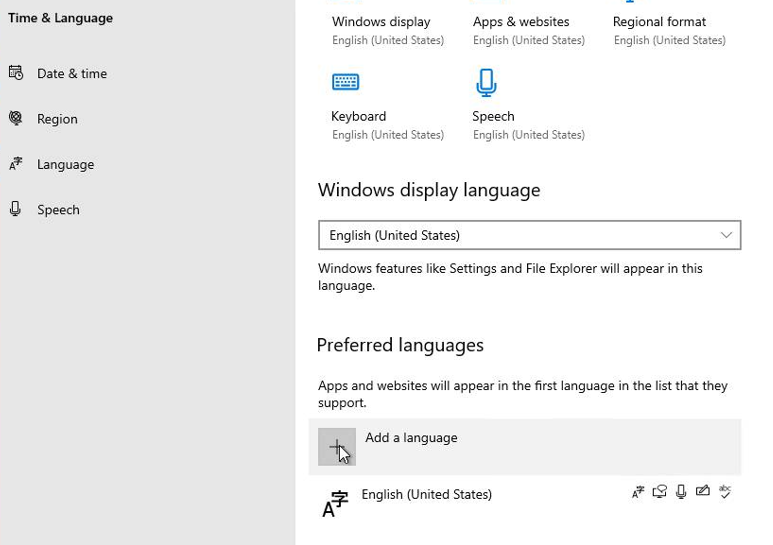Open the Windows display tile
Image resolution: width=773 pixels, height=545 pixels.
381,22
